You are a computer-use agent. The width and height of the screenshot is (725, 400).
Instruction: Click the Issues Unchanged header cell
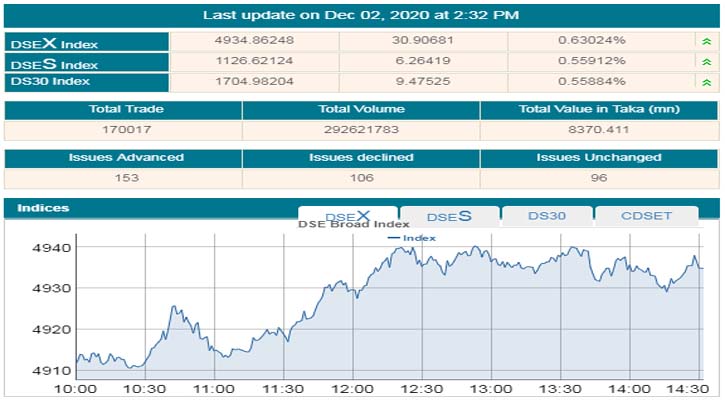click(x=598, y=158)
